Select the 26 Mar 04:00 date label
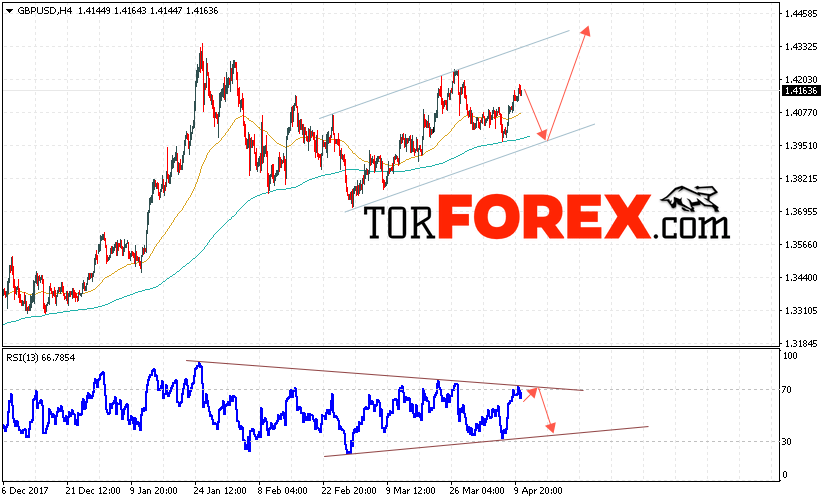Screen dimensions: 822x502 pyautogui.click(x=477, y=491)
